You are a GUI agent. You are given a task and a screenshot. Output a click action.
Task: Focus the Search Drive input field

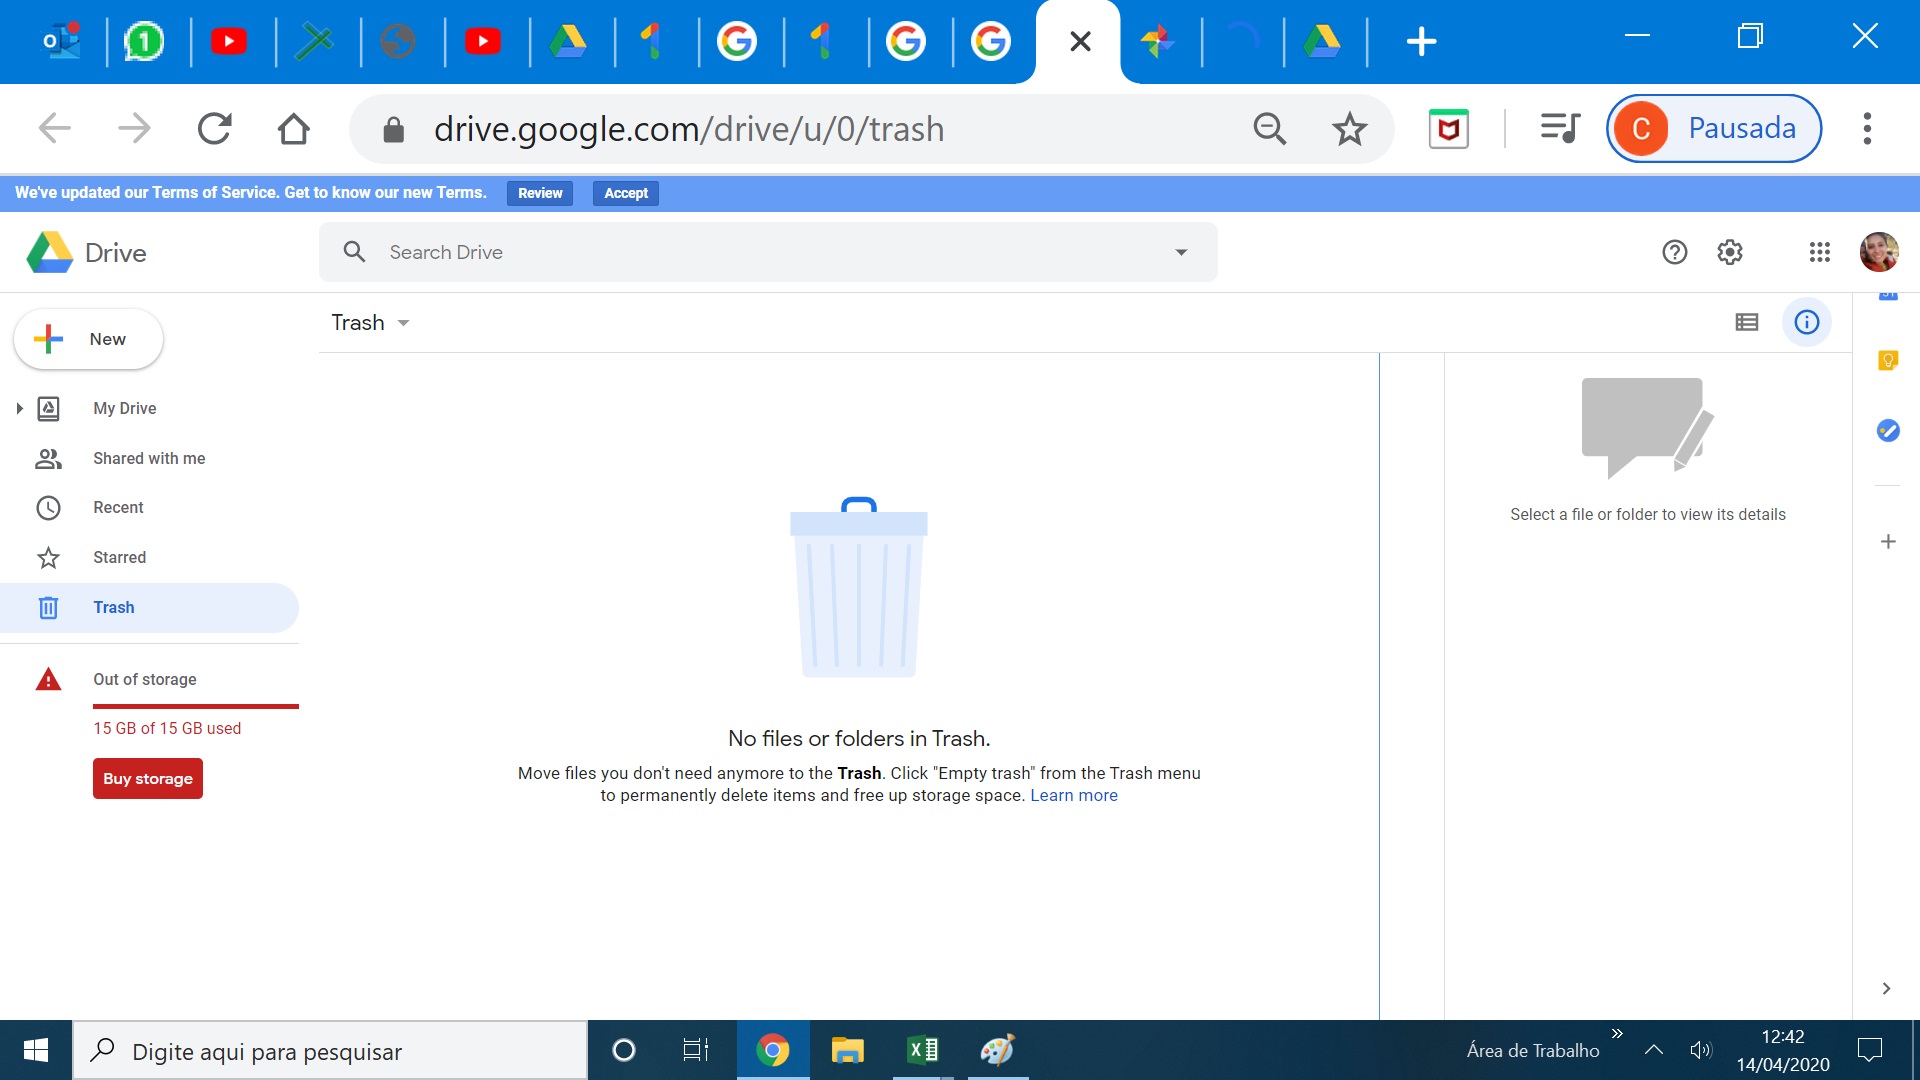click(770, 252)
